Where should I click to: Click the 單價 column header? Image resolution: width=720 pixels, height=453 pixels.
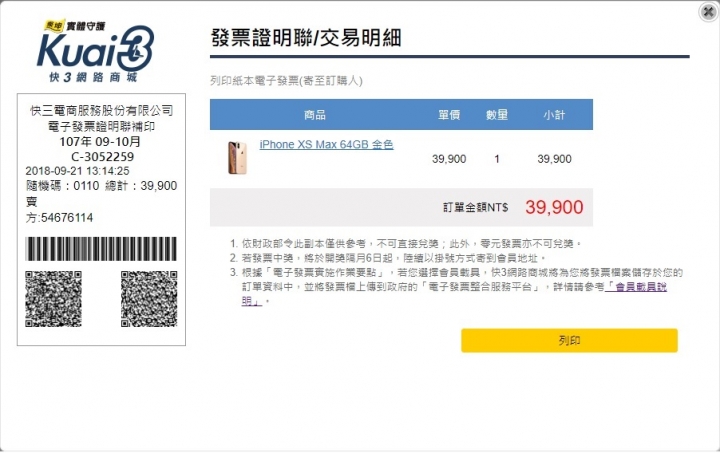(x=449, y=115)
